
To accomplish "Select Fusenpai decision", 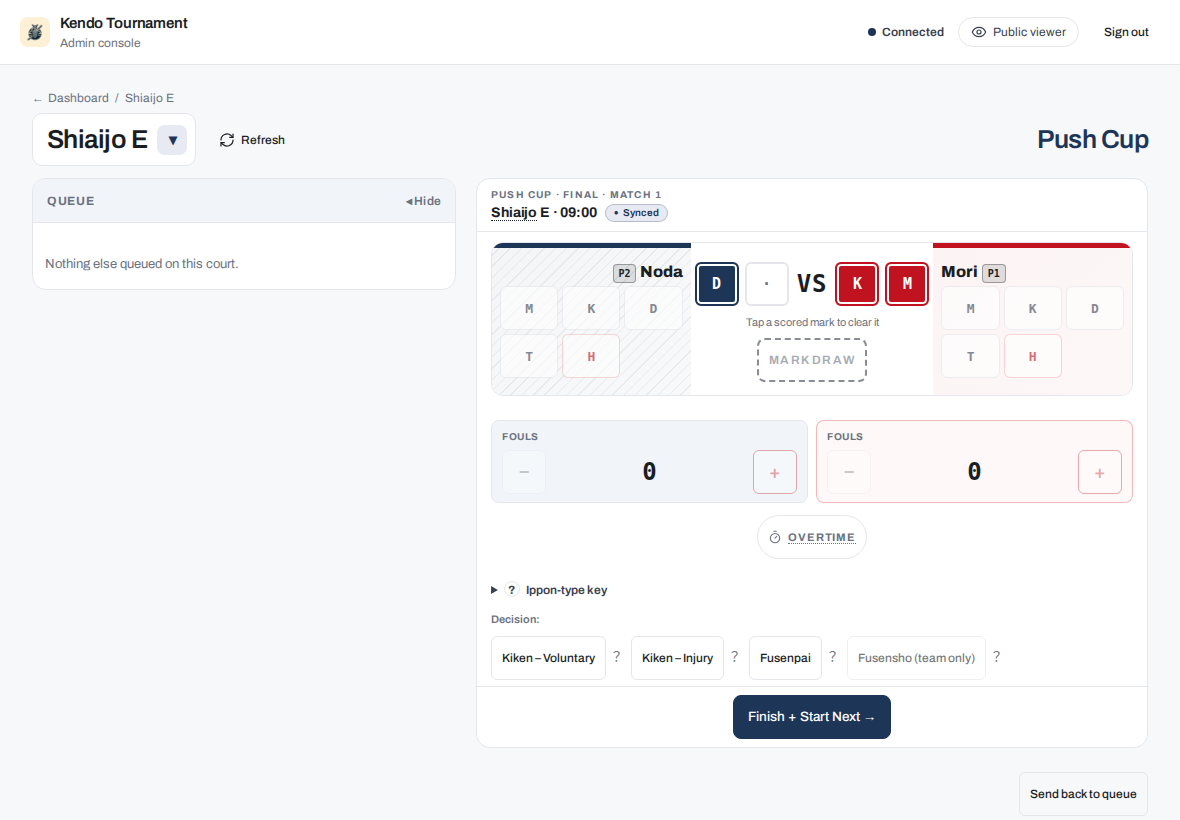I will (785, 658).
